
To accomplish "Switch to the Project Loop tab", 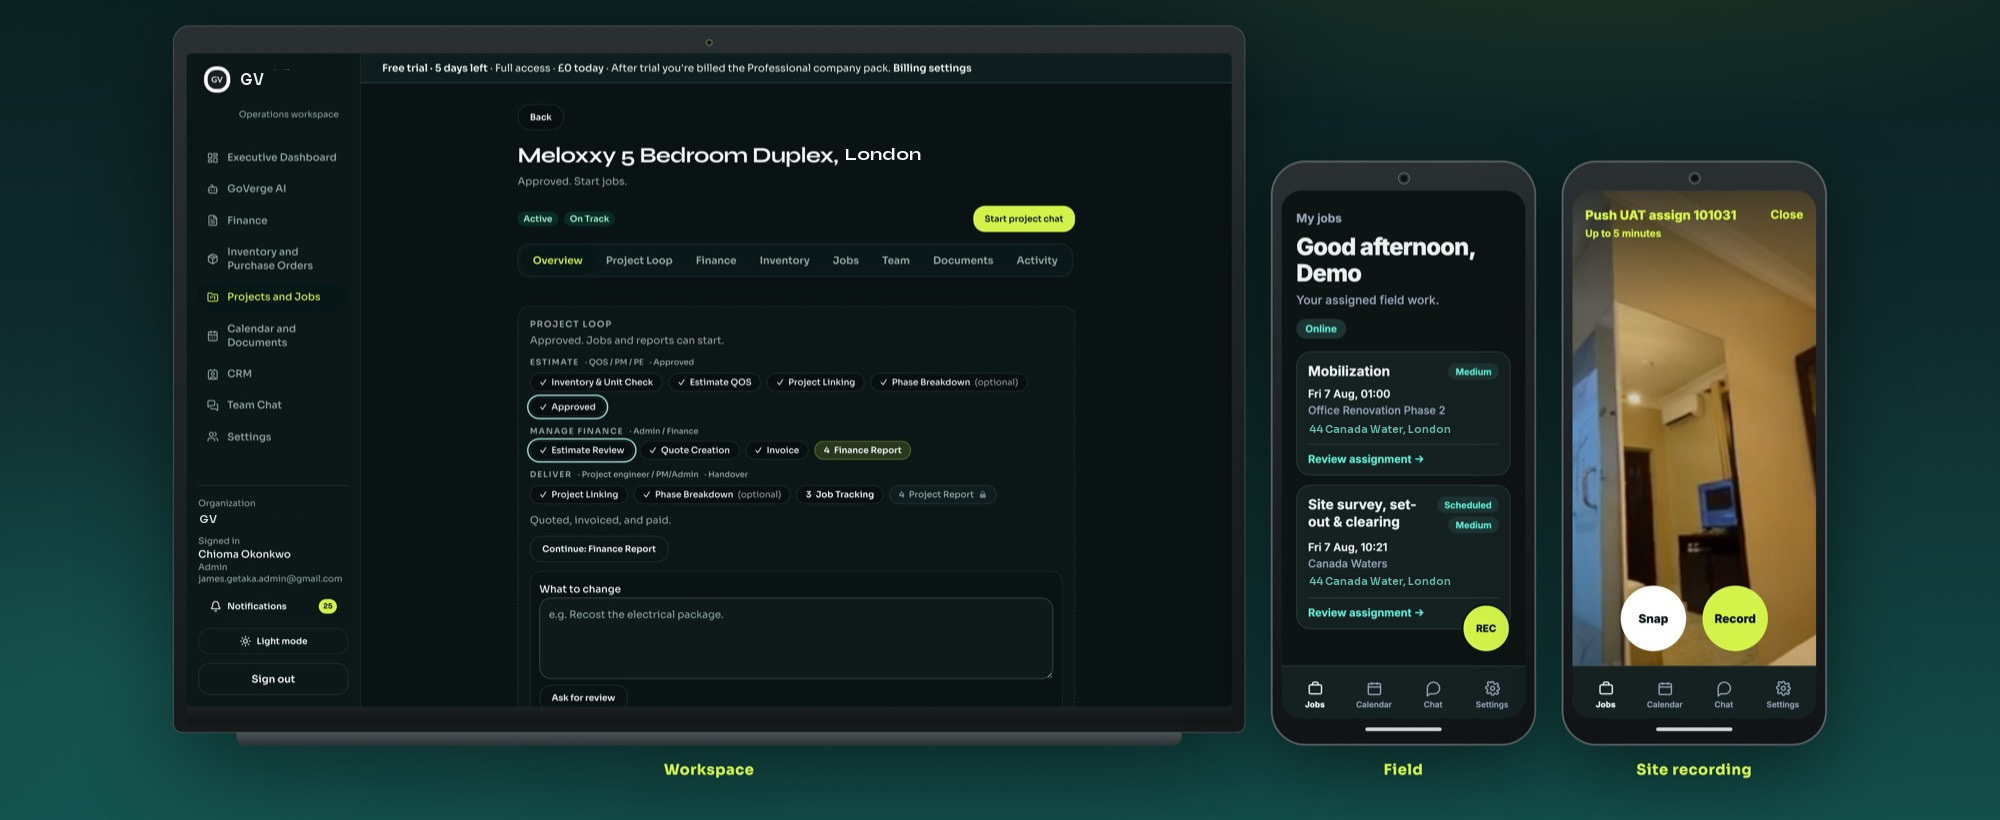I will click(x=639, y=260).
